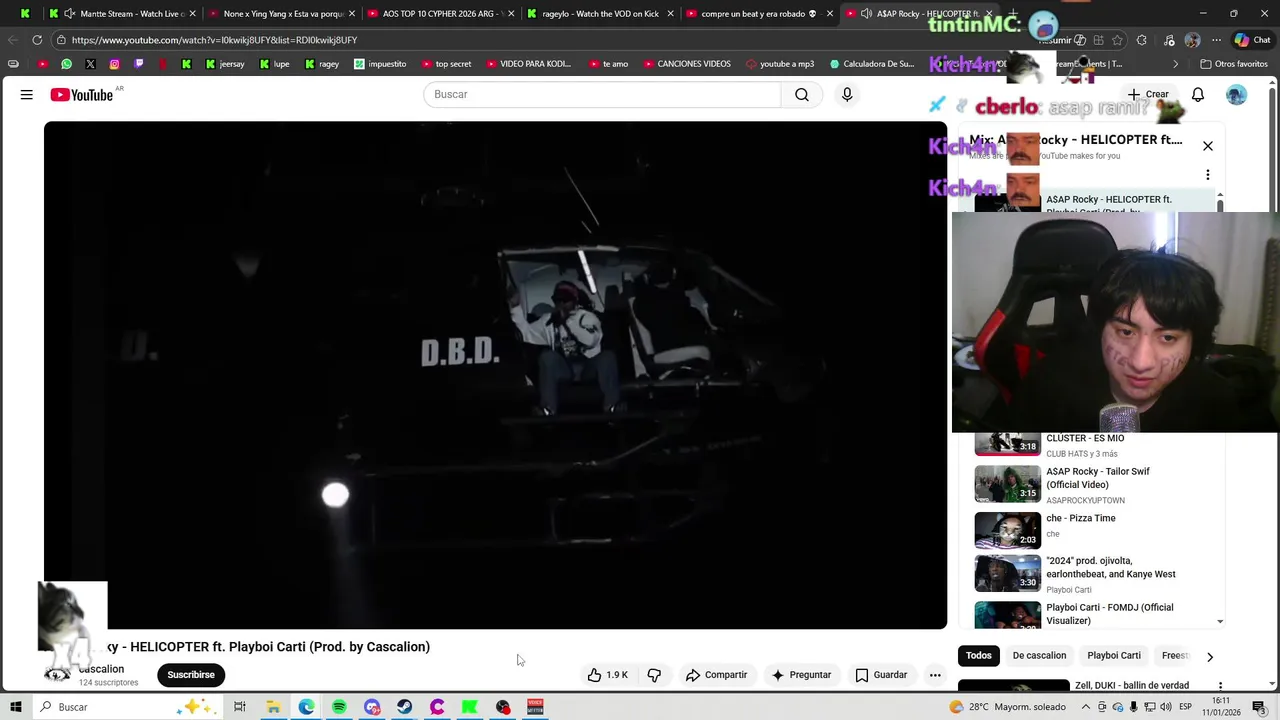Select the Todos filter chip

point(979,656)
